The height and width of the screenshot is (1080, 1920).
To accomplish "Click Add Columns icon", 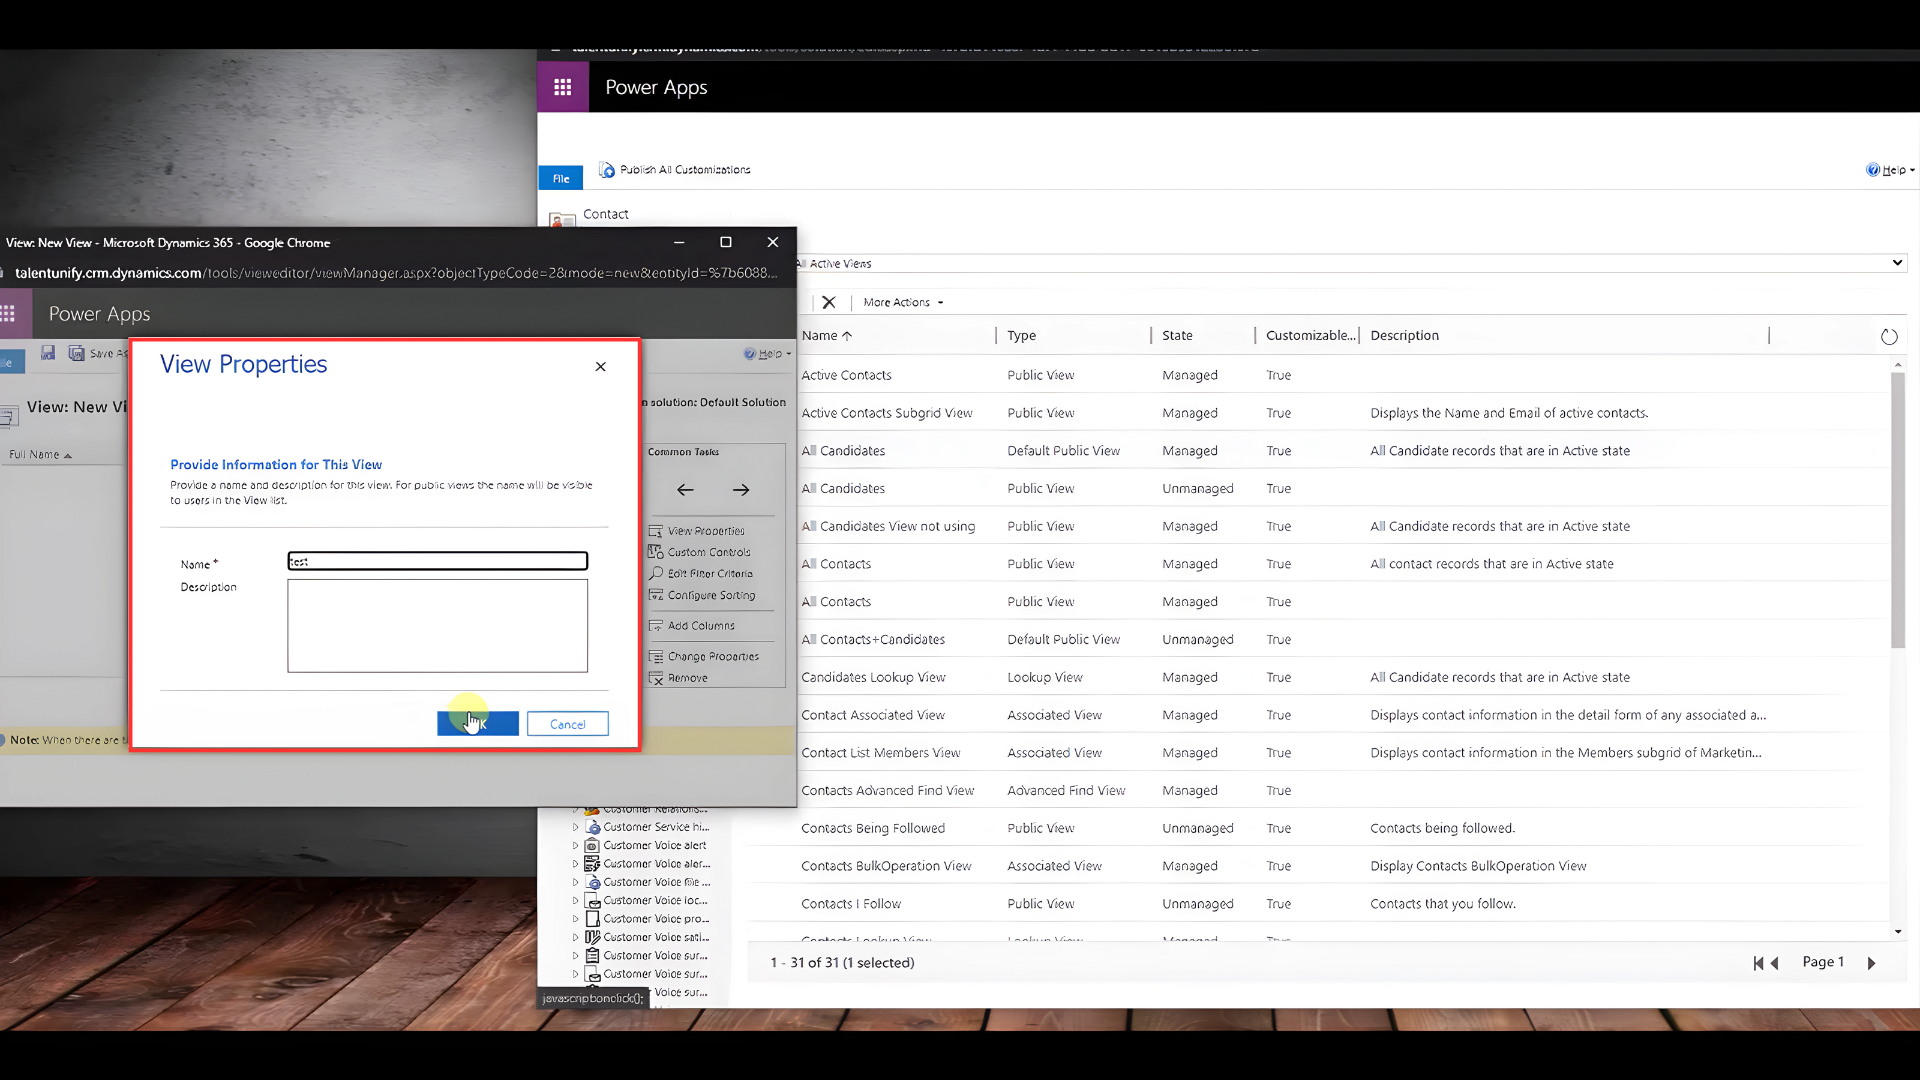I will tap(656, 626).
